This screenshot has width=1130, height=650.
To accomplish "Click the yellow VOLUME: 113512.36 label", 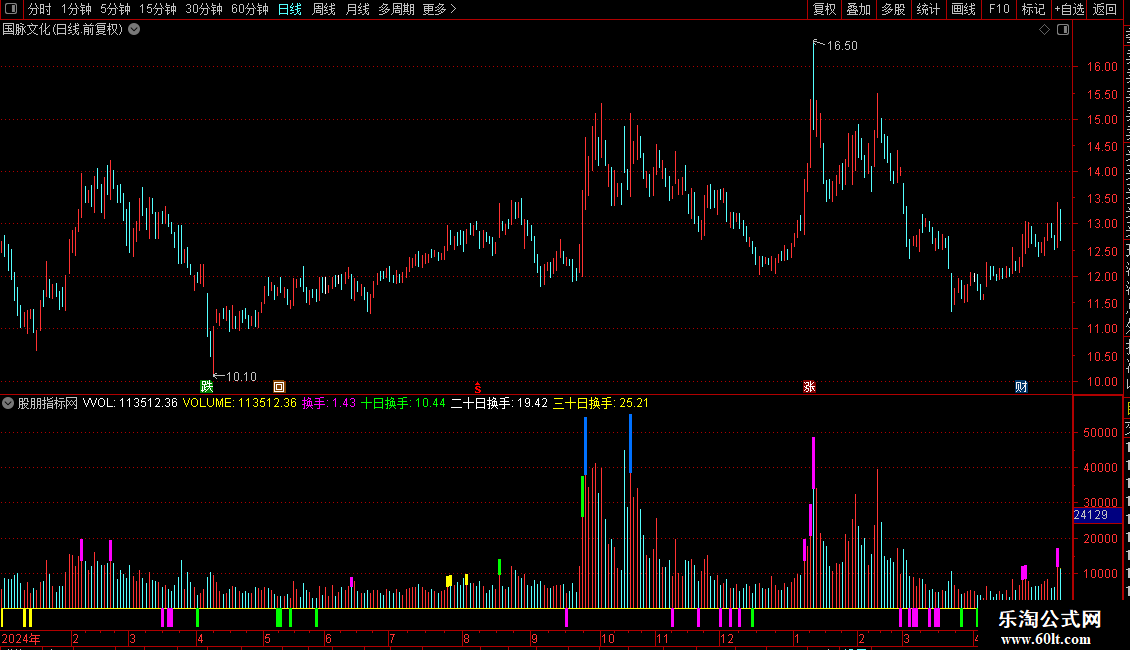I will (239, 404).
